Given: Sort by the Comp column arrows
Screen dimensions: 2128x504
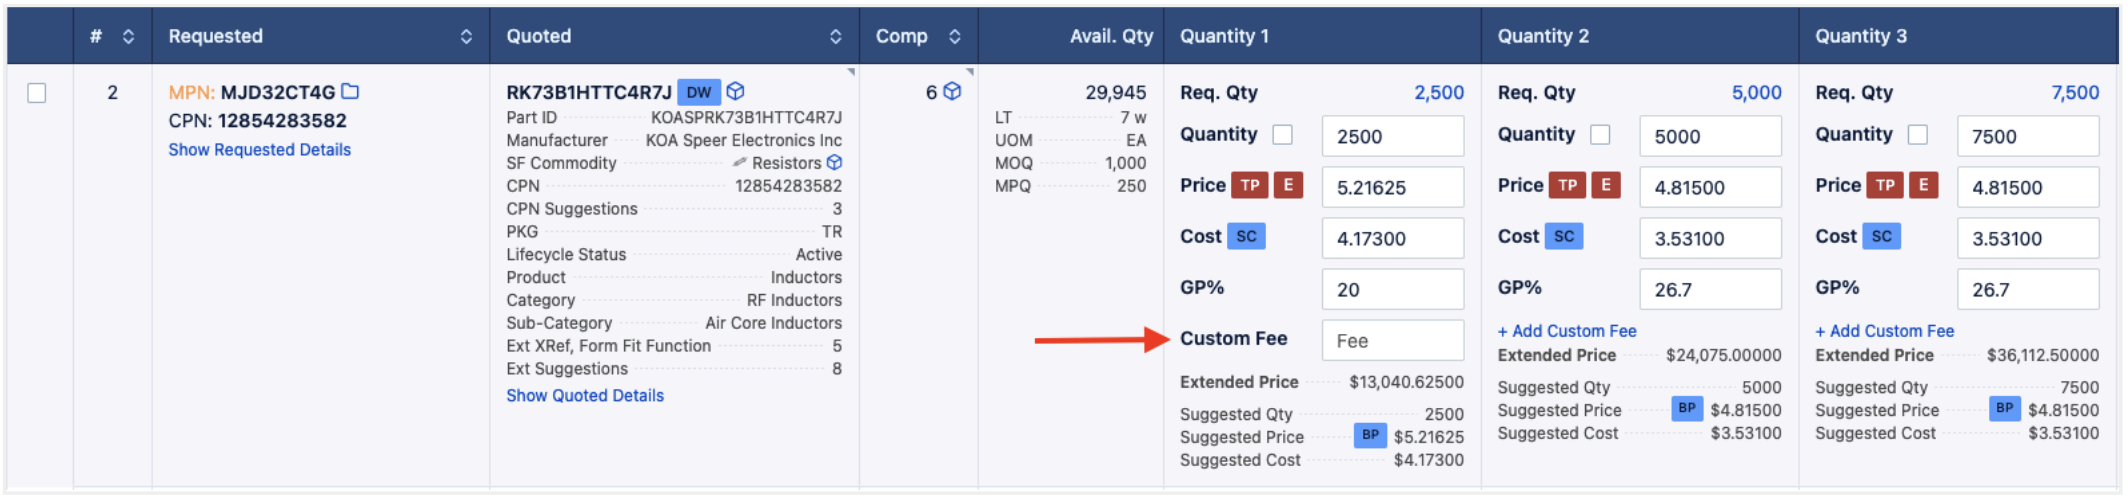Looking at the screenshot, I should (955, 37).
